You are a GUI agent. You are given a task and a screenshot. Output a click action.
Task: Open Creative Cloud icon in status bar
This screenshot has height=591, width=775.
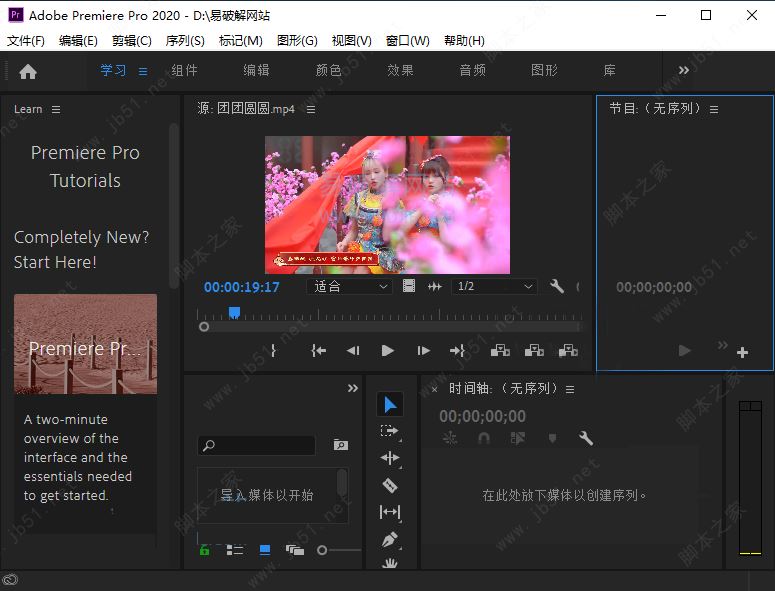[x=10, y=580]
